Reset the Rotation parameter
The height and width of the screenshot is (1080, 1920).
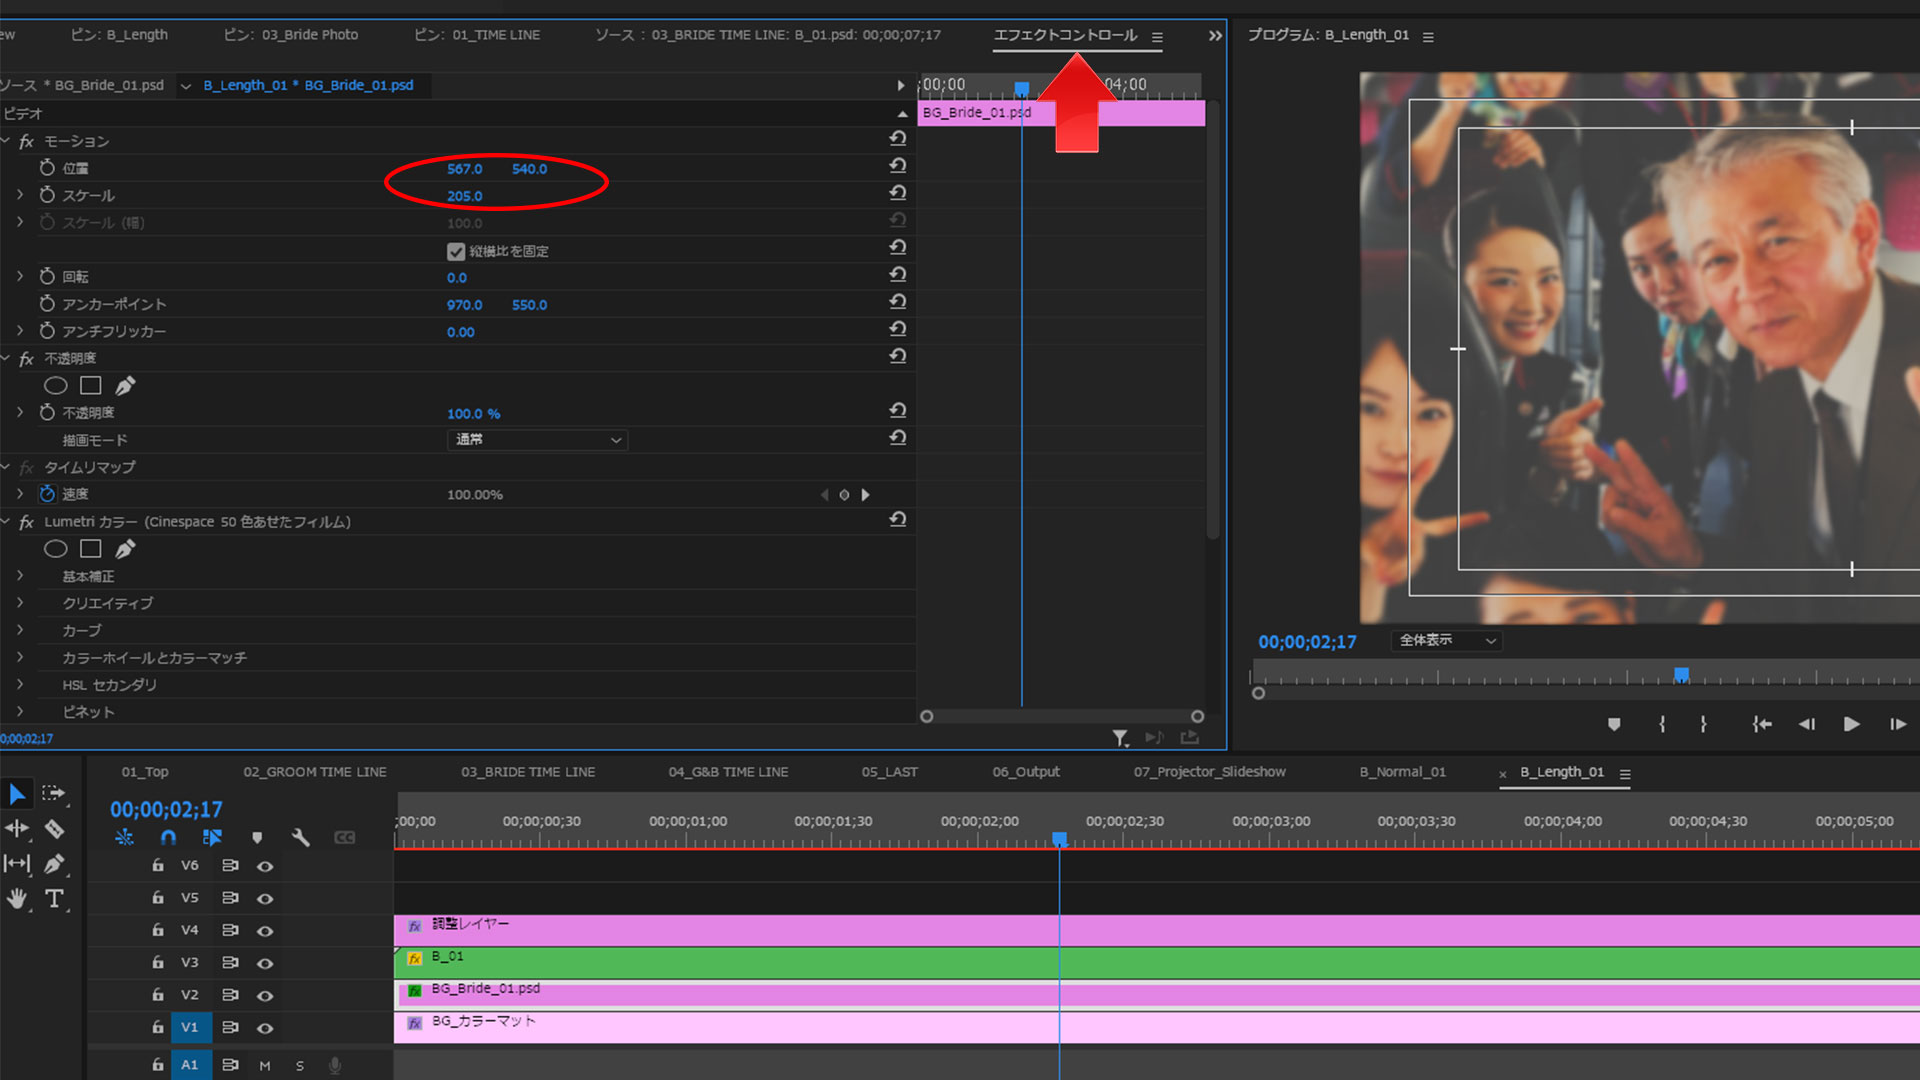coord(898,275)
